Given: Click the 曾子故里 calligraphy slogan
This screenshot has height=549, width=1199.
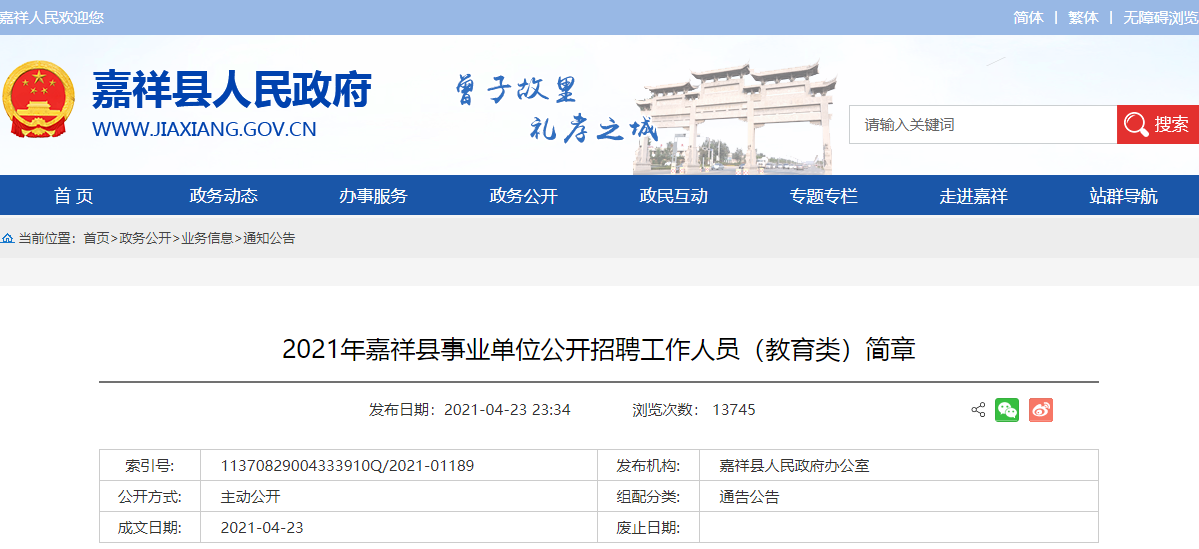Looking at the screenshot, I should pos(515,91).
